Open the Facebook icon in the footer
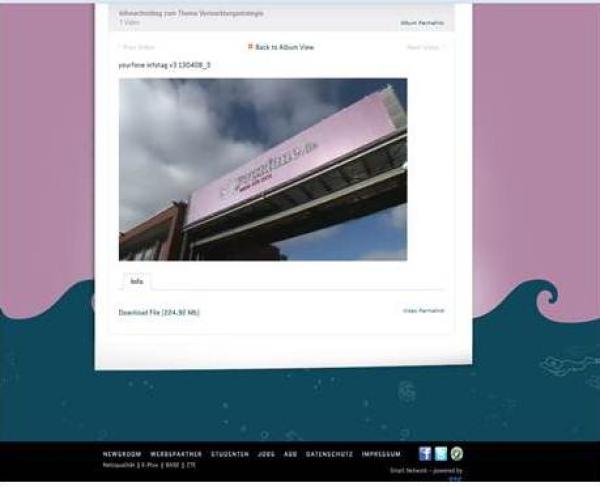 (425, 453)
